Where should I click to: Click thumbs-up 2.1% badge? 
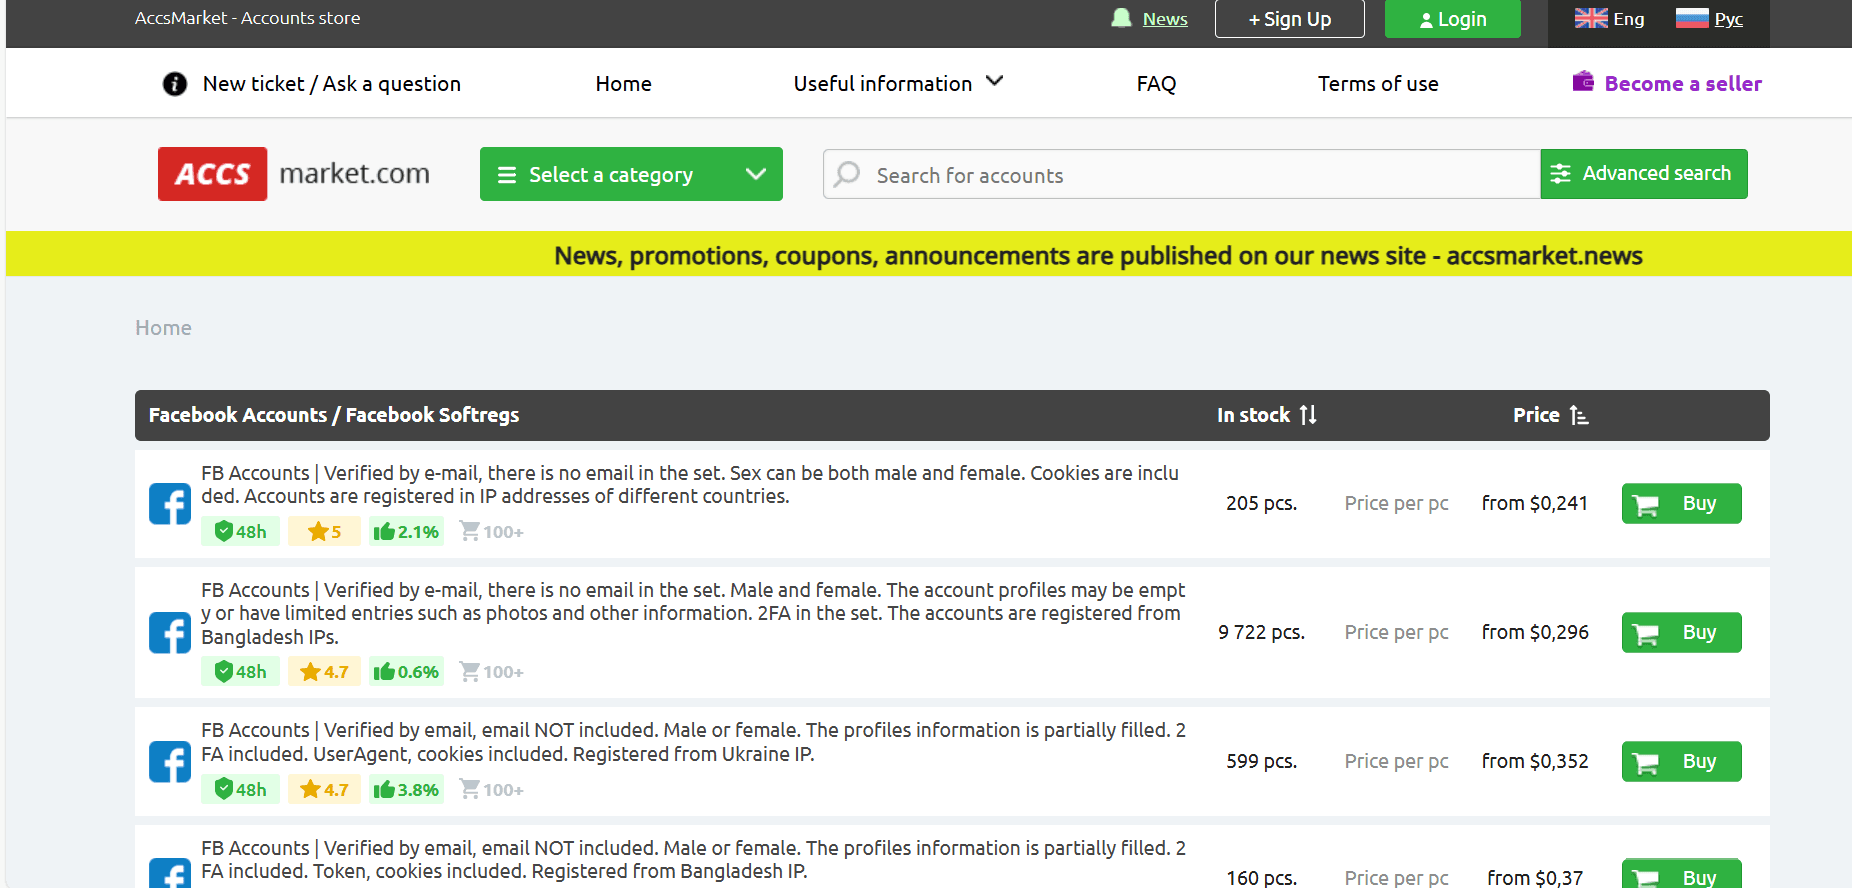[x=407, y=532]
